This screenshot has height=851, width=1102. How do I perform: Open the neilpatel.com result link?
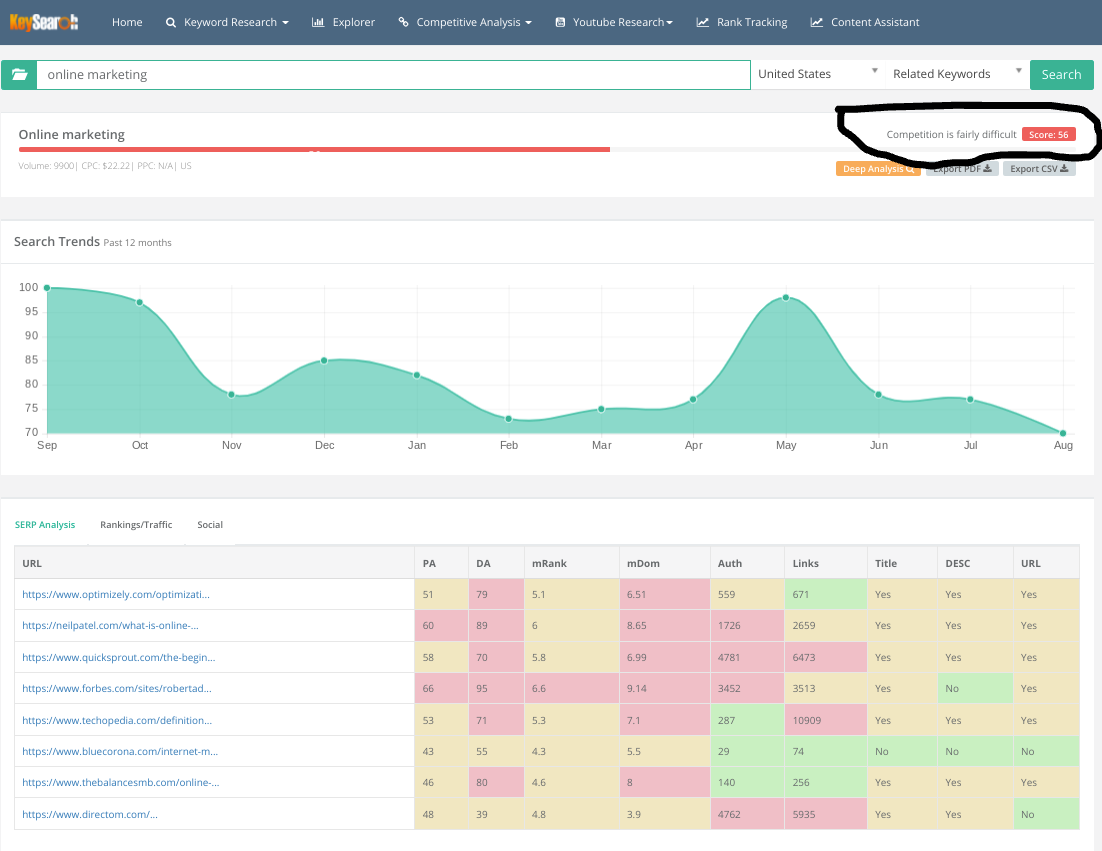pyautogui.click(x=110, y=626)
